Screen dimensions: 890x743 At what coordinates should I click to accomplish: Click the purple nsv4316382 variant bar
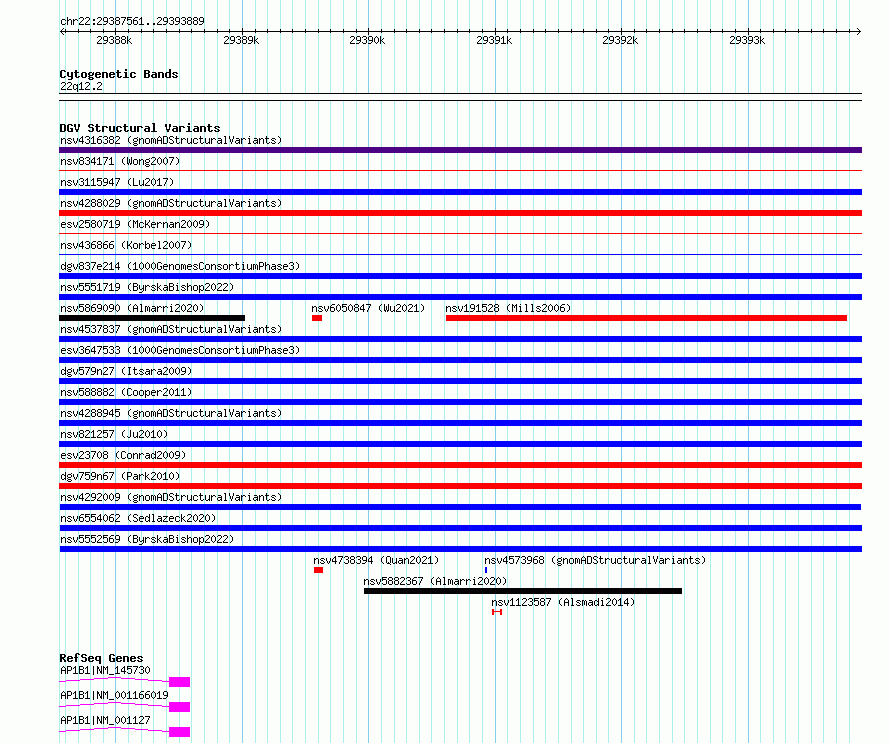coord(460,150)
